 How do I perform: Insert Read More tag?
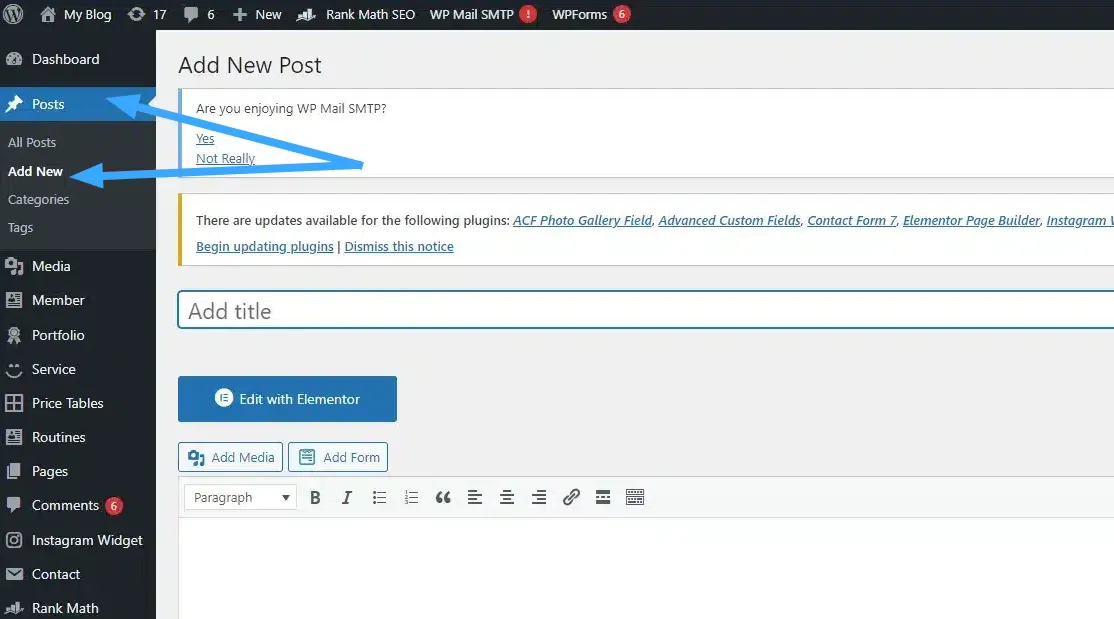click(x=603, y=497)
